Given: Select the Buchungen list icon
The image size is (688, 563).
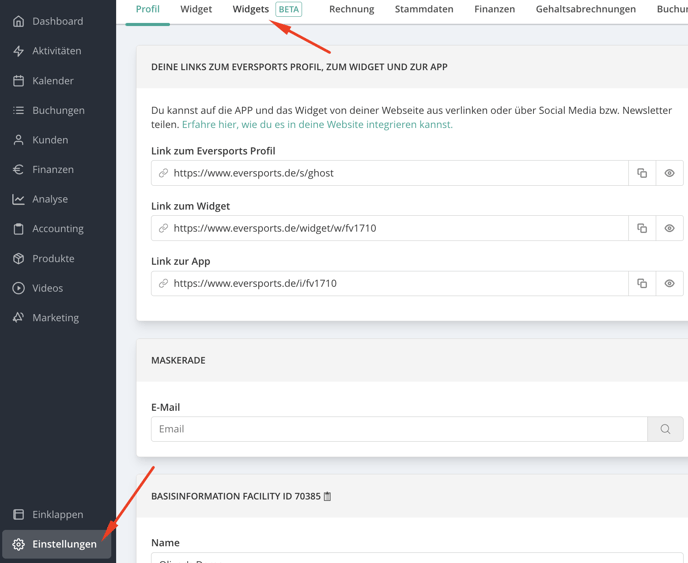Looking at the screenshot, I should 18,110.
